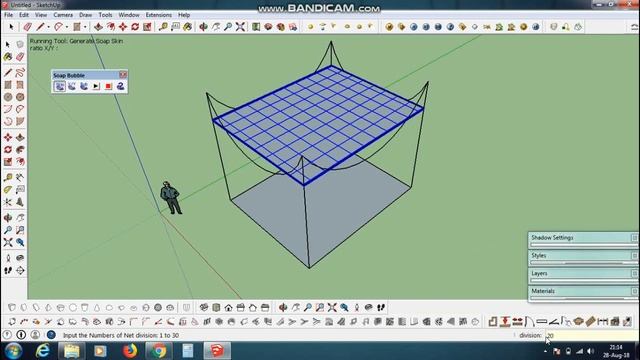The height and width of the screenshot is (360, 640).
Task: Select the Orbit tool in top toolbar
Action: coord(203,27)
